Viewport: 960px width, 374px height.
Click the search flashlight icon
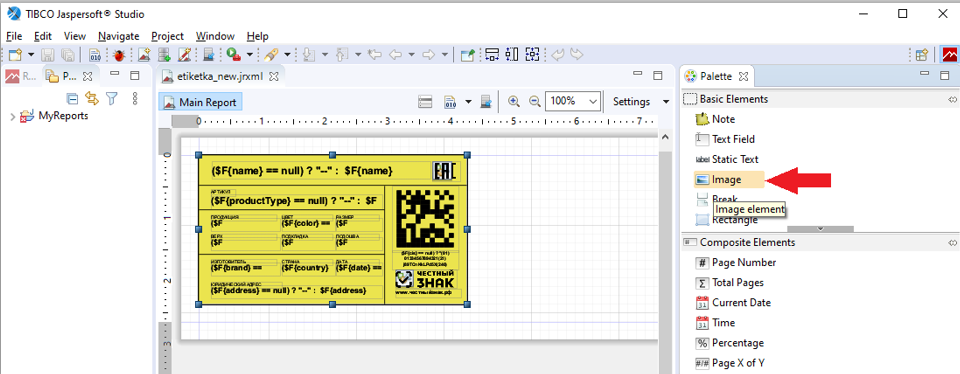pos(271,55)
